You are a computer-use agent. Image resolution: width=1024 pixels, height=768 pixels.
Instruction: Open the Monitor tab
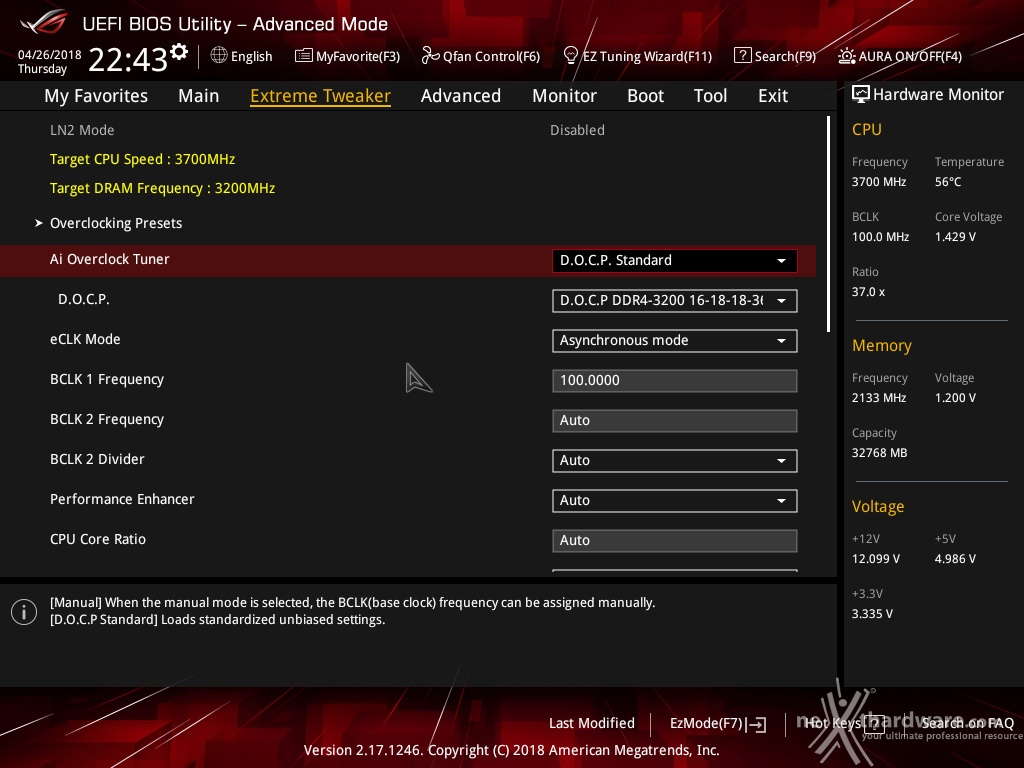coord(564,96)
